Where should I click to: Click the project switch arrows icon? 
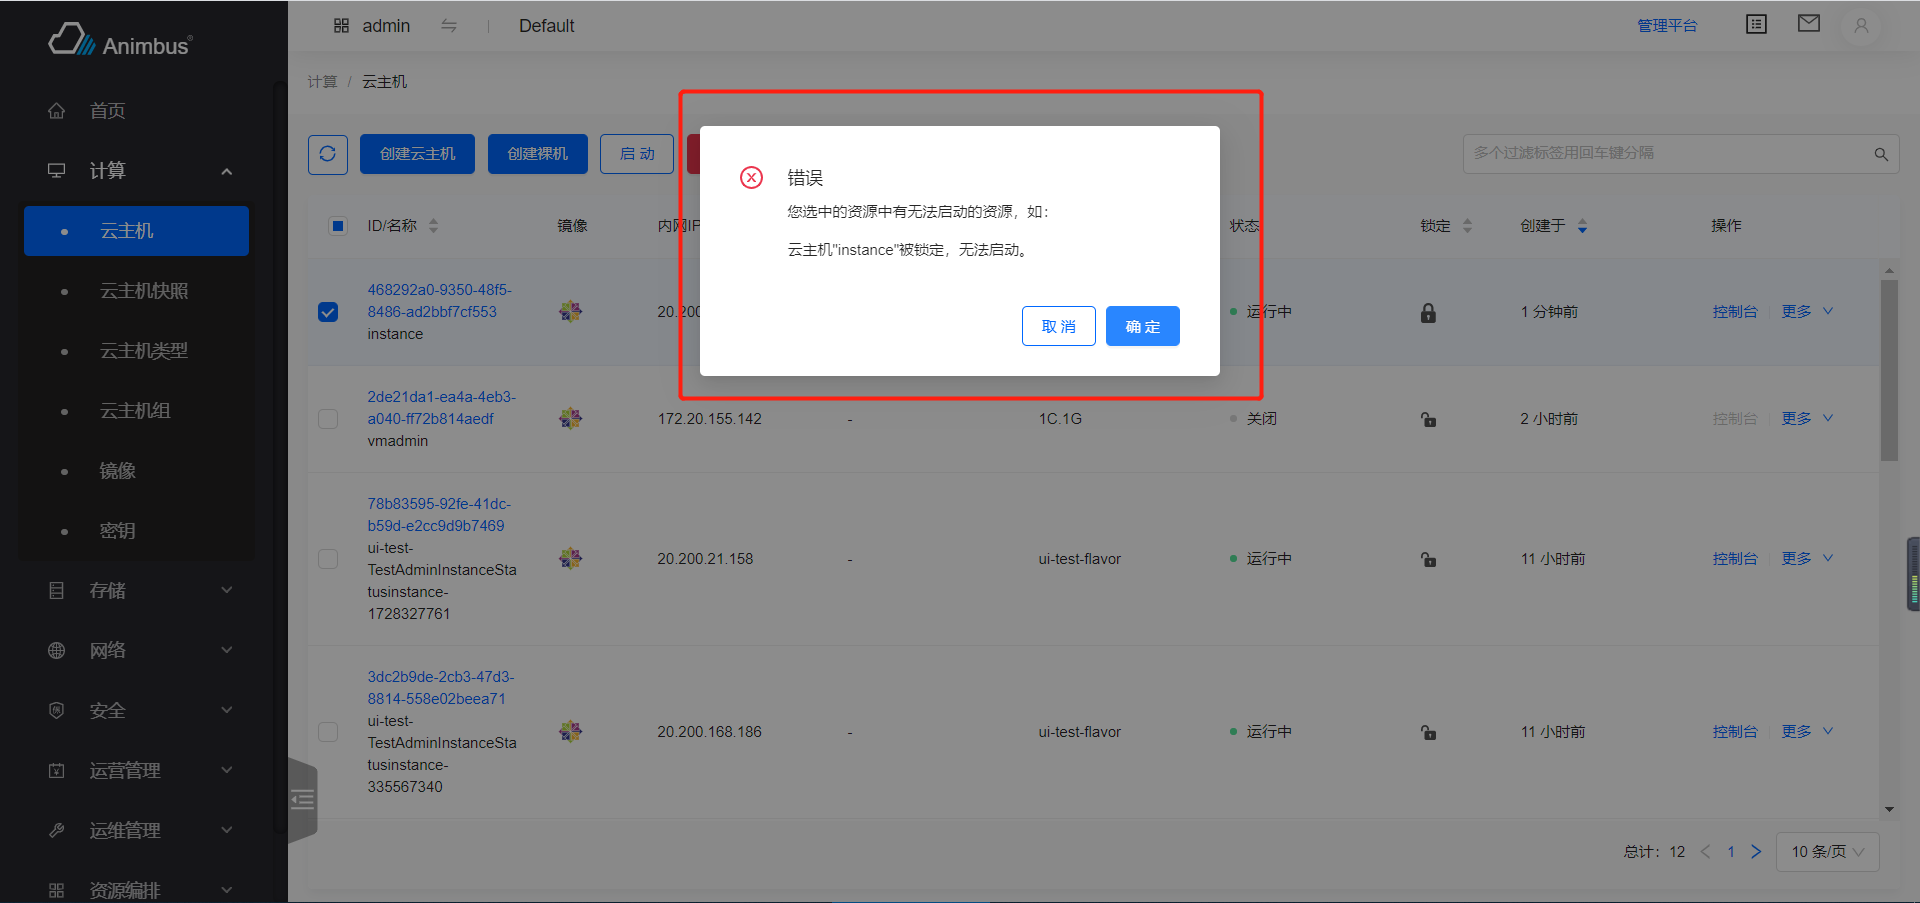(449, 26)
